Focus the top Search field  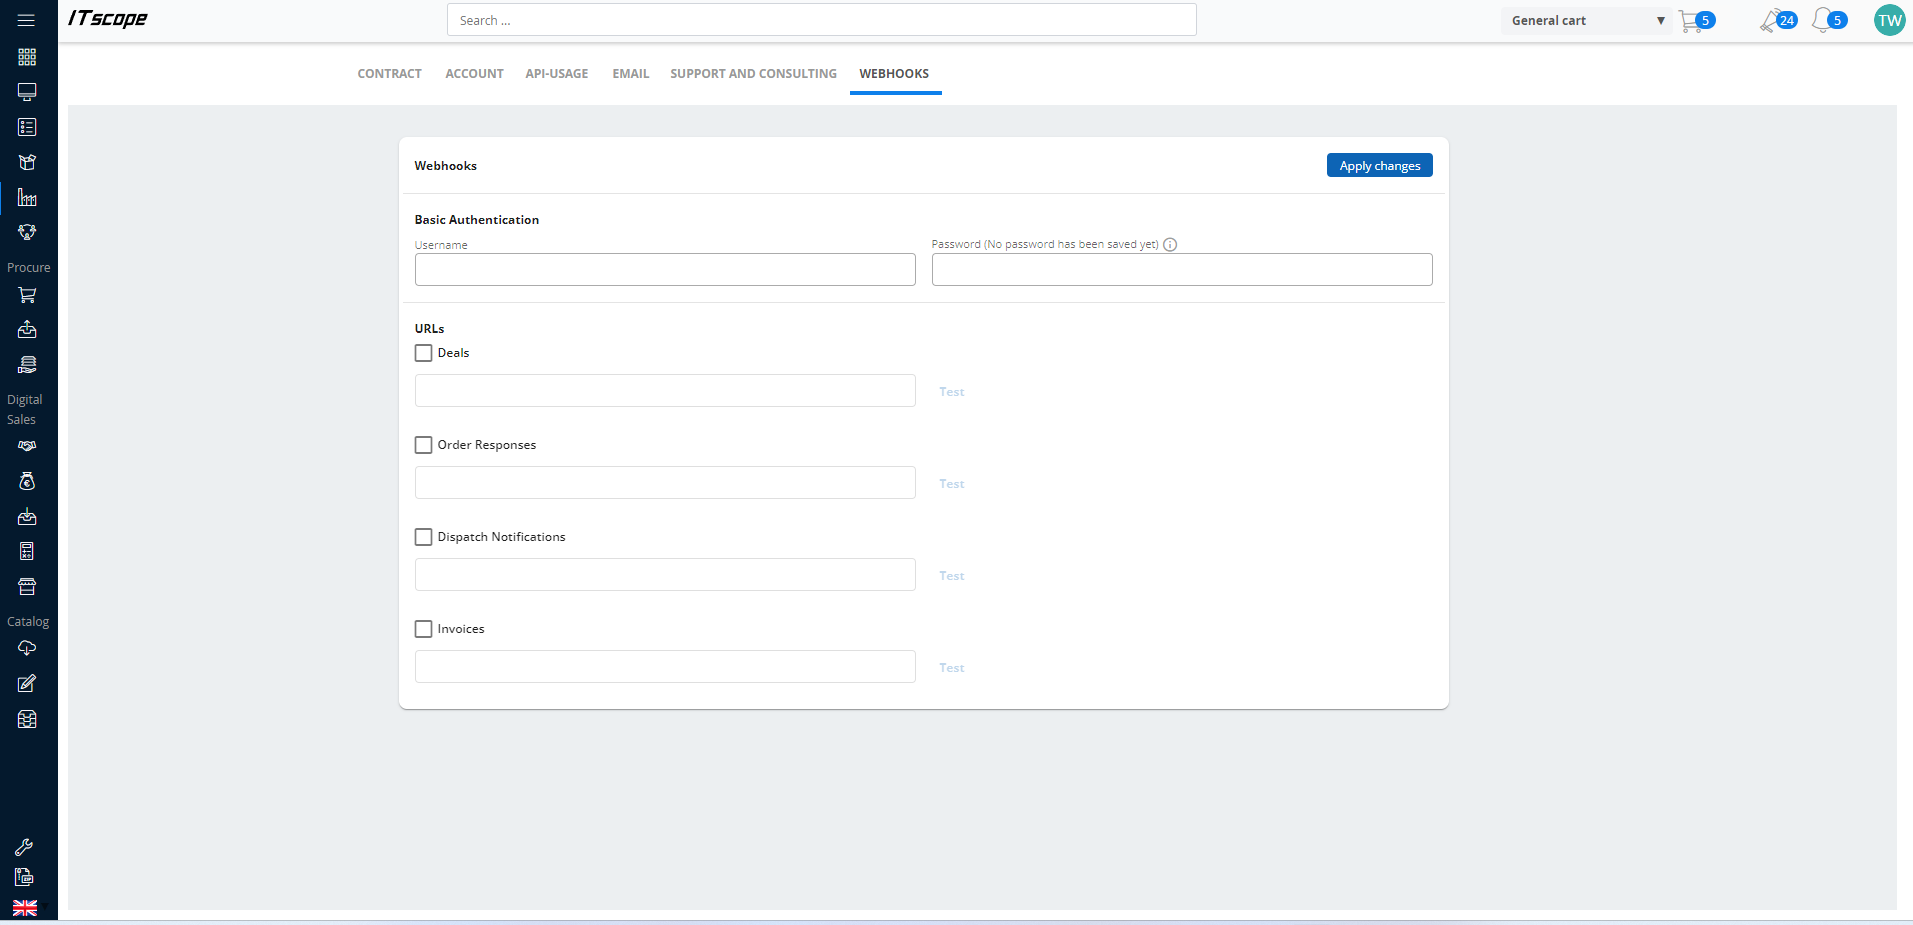[x=822, y=20]
